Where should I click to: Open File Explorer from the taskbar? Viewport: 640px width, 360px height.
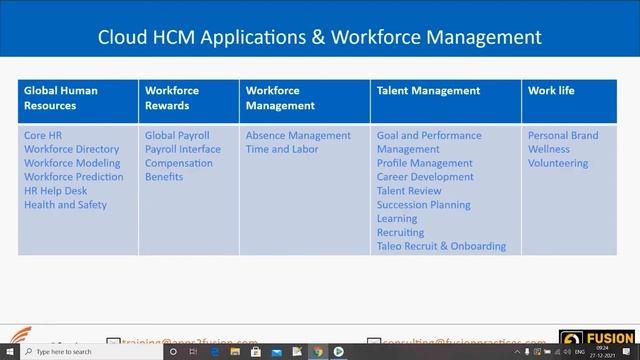(x=235, y=351)
